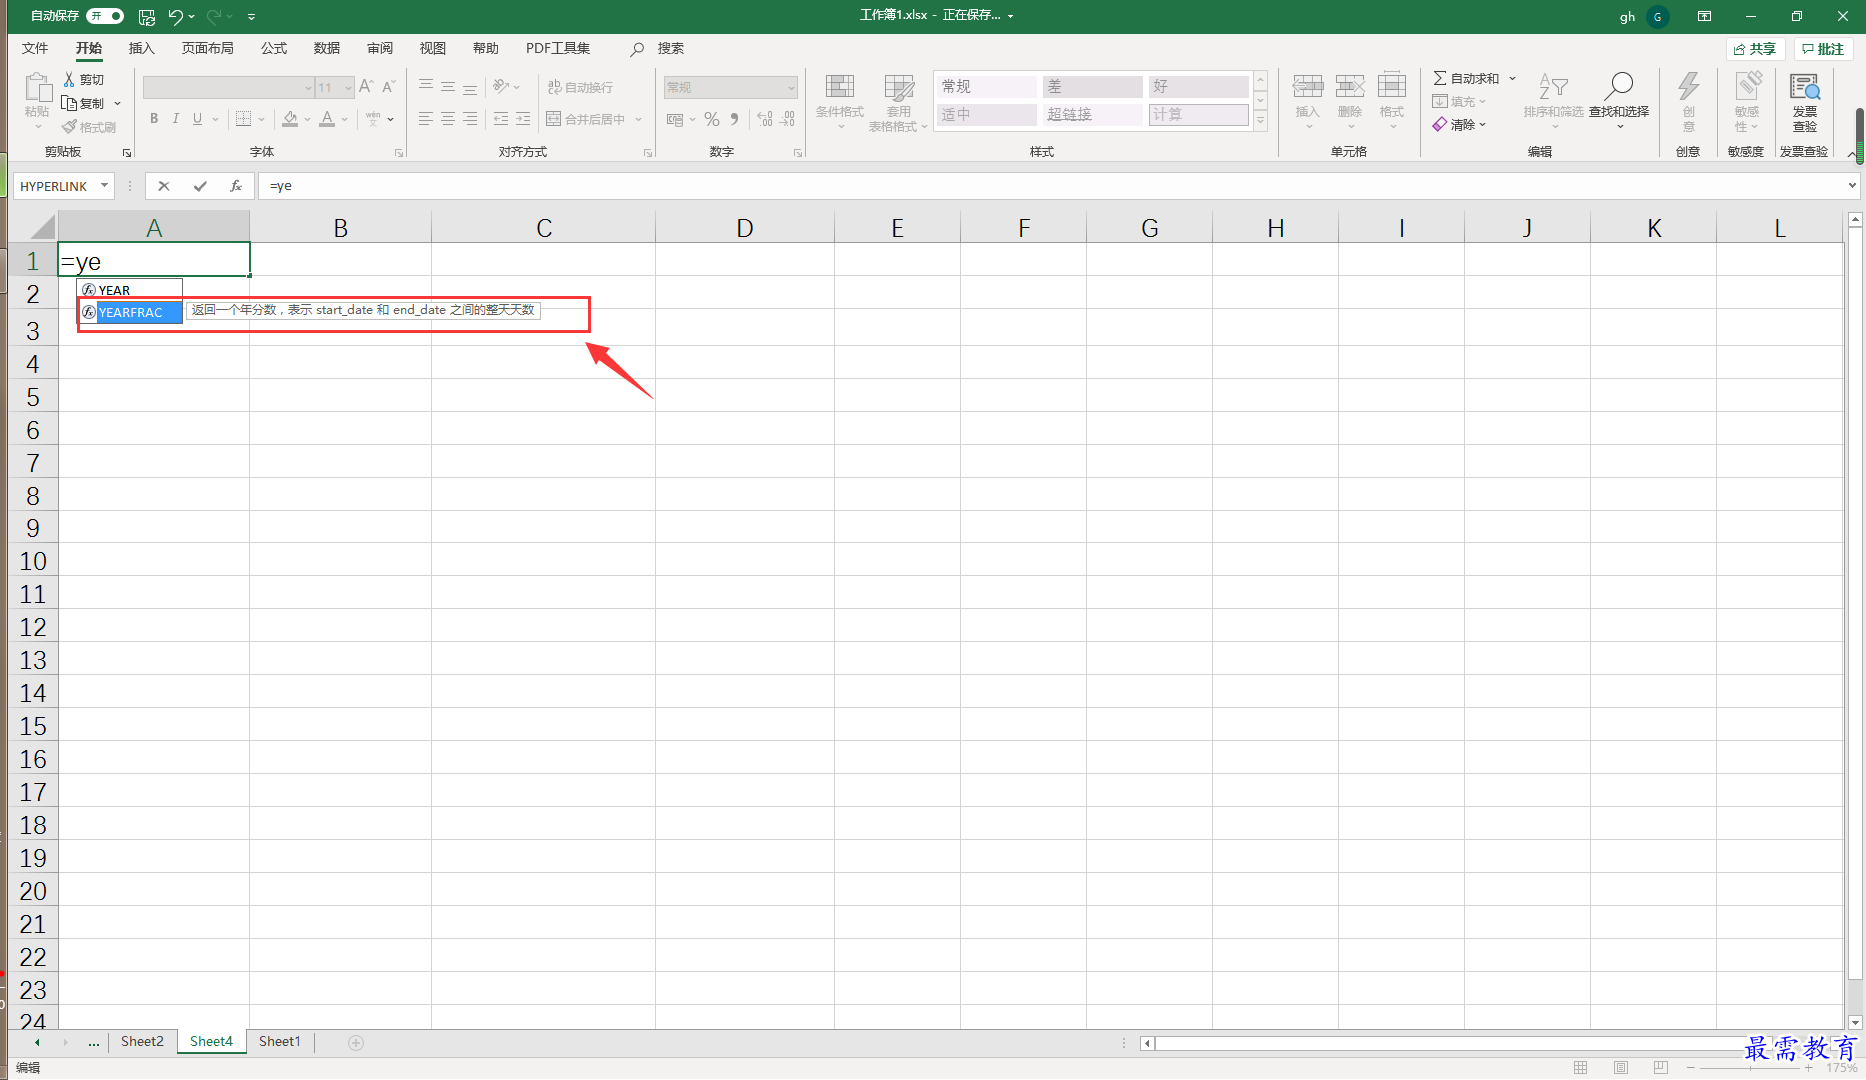The height and width of the screenshot is (1080, 1866).
Task: Select YEAR from the autocomplete list
Action: pyautogui.click(x=130, y=290)
